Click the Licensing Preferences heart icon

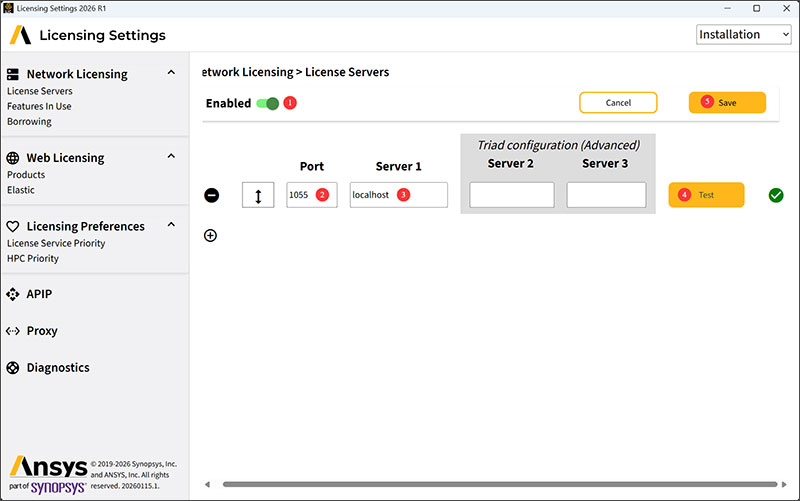[x=13, y=226]
